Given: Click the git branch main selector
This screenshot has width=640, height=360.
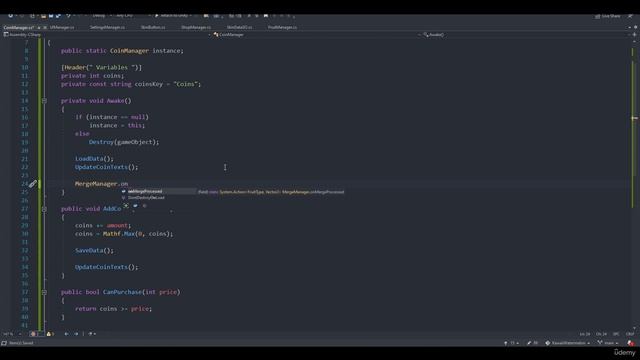Looking at the screenshot, I should (x=608, y=343).
